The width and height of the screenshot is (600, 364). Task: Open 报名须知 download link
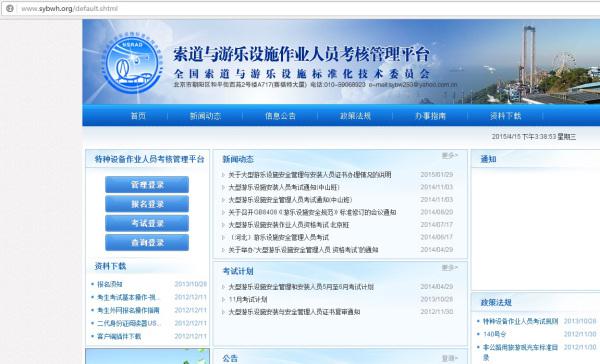(x=109, y=284)
